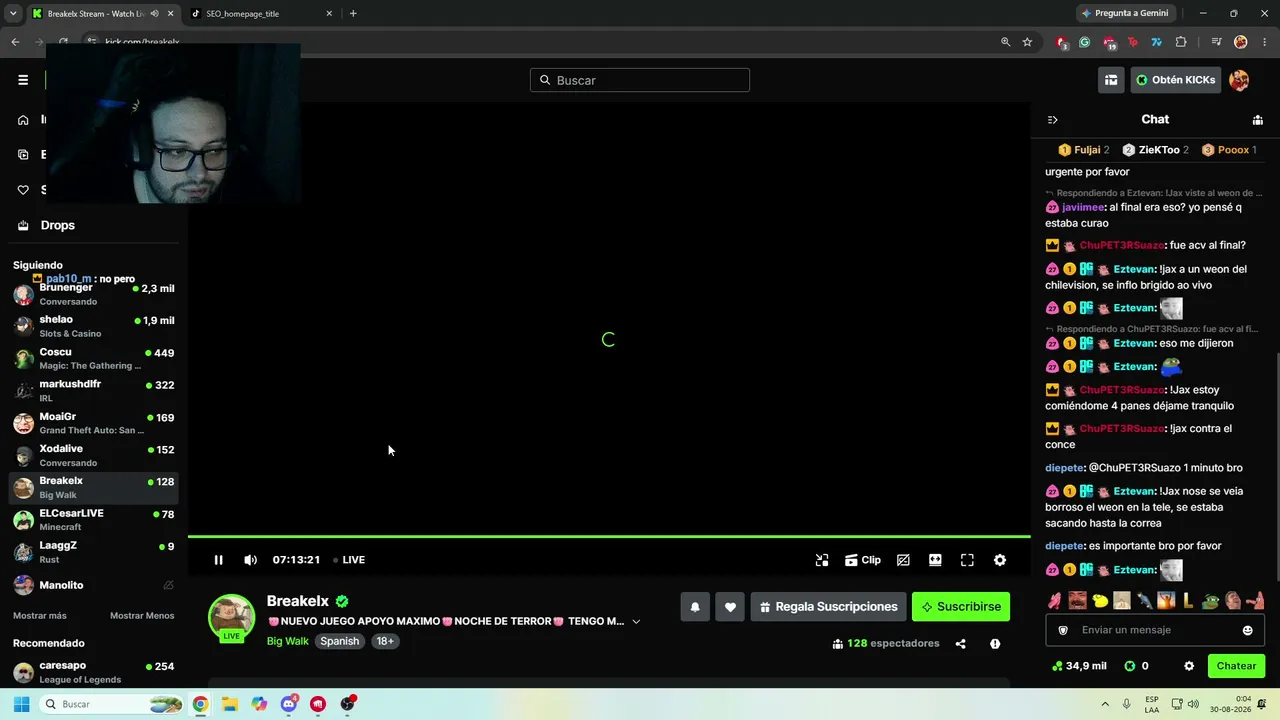Click the taskbar Buscar search box

[112, 704]
